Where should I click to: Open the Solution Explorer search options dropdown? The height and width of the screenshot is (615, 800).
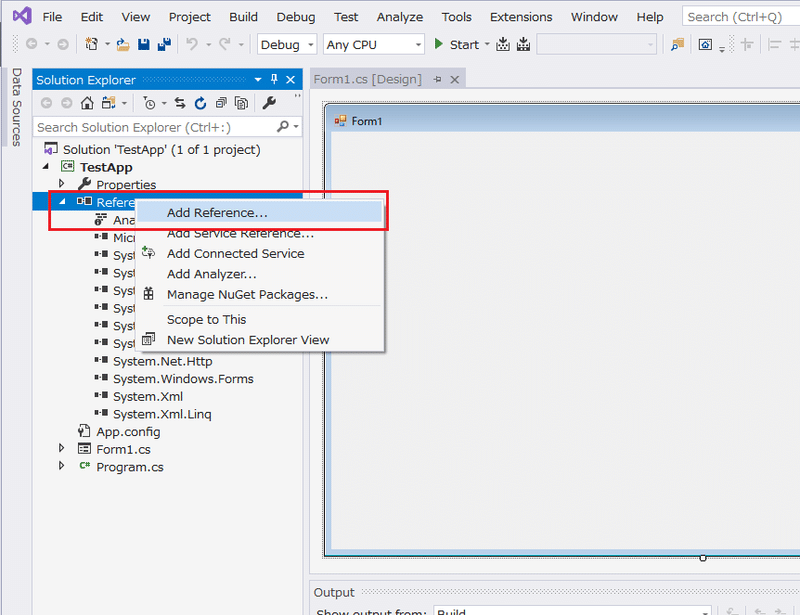[x=296, y=127]
